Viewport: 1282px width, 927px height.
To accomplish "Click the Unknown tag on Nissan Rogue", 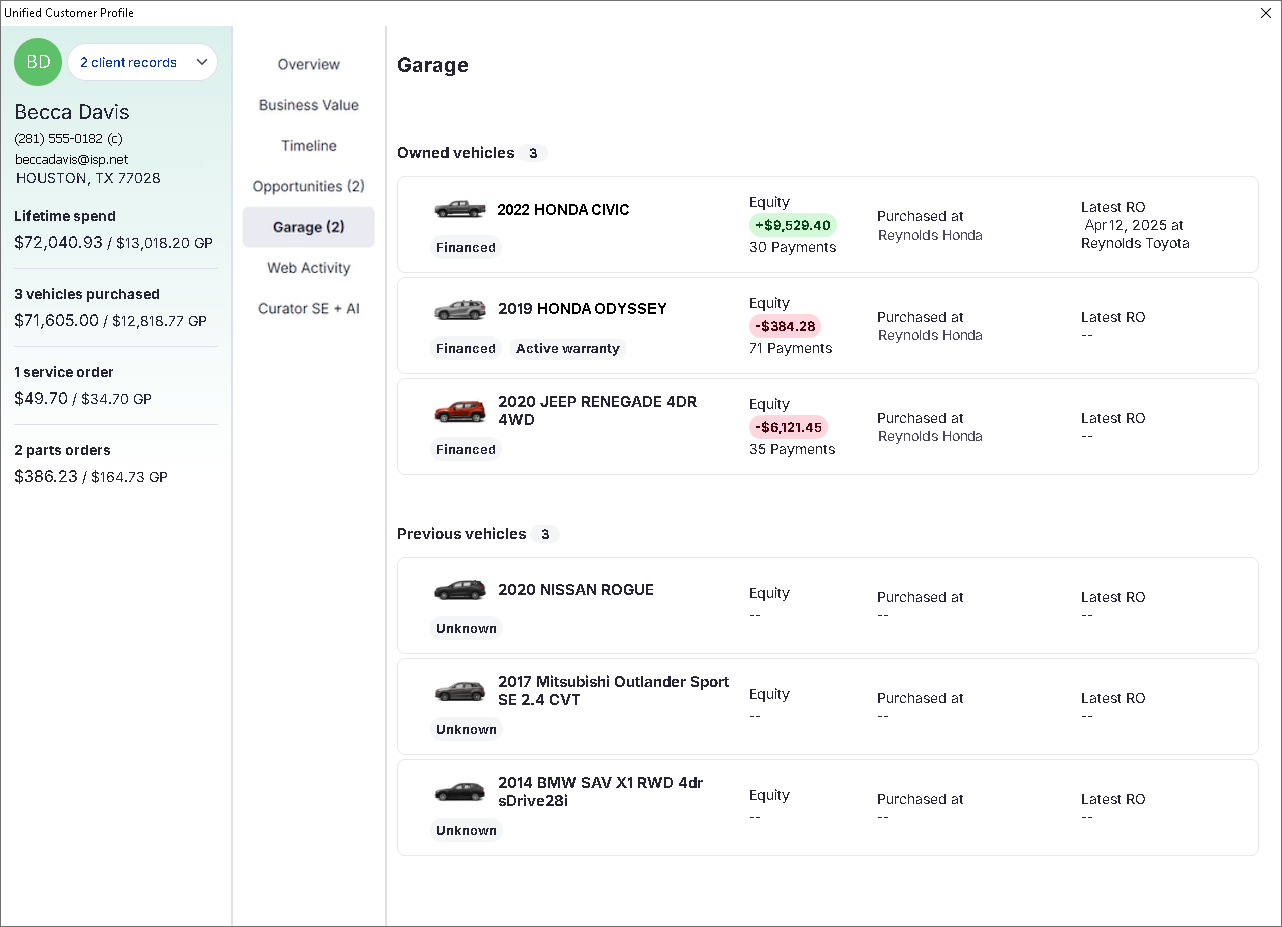I will pyautogui.click(x=466, y=628).
